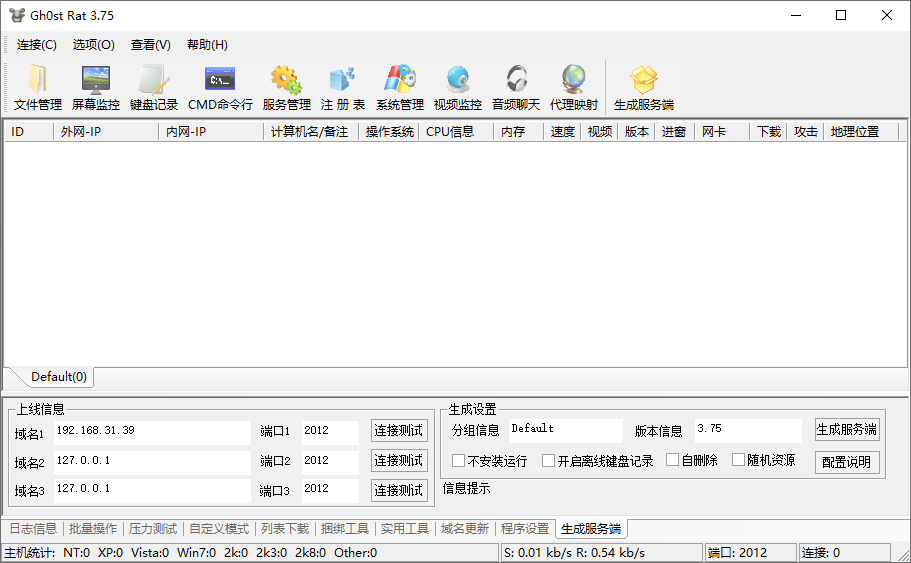The image size is (911, 563).
Task: Click the 端口1 port field
Action: (330, 432)
